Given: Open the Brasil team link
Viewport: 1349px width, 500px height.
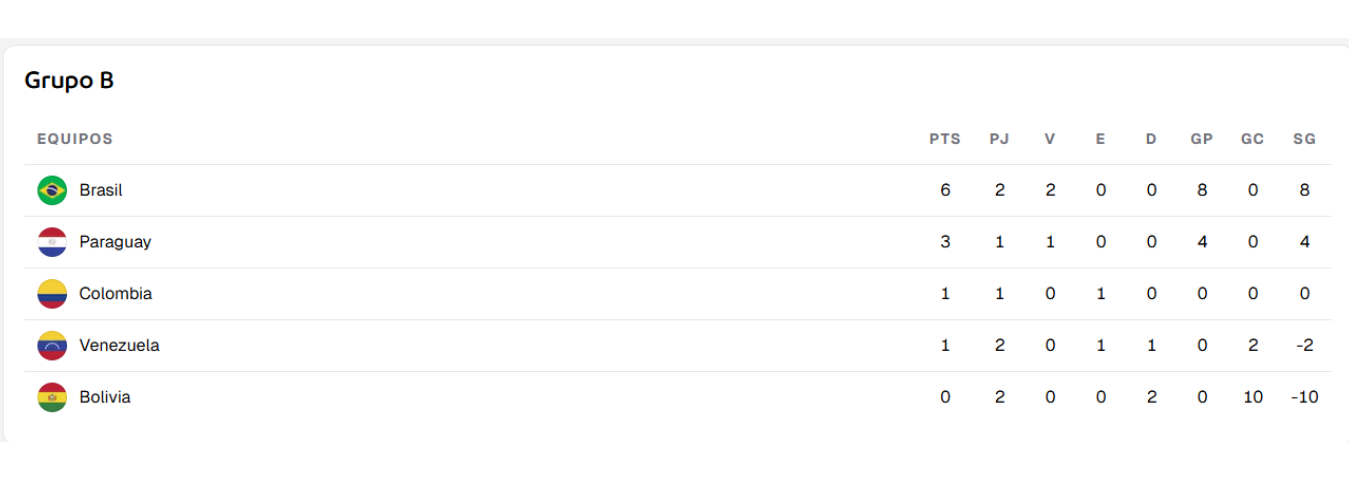Looking at the screenshot, I should (101, 190).
